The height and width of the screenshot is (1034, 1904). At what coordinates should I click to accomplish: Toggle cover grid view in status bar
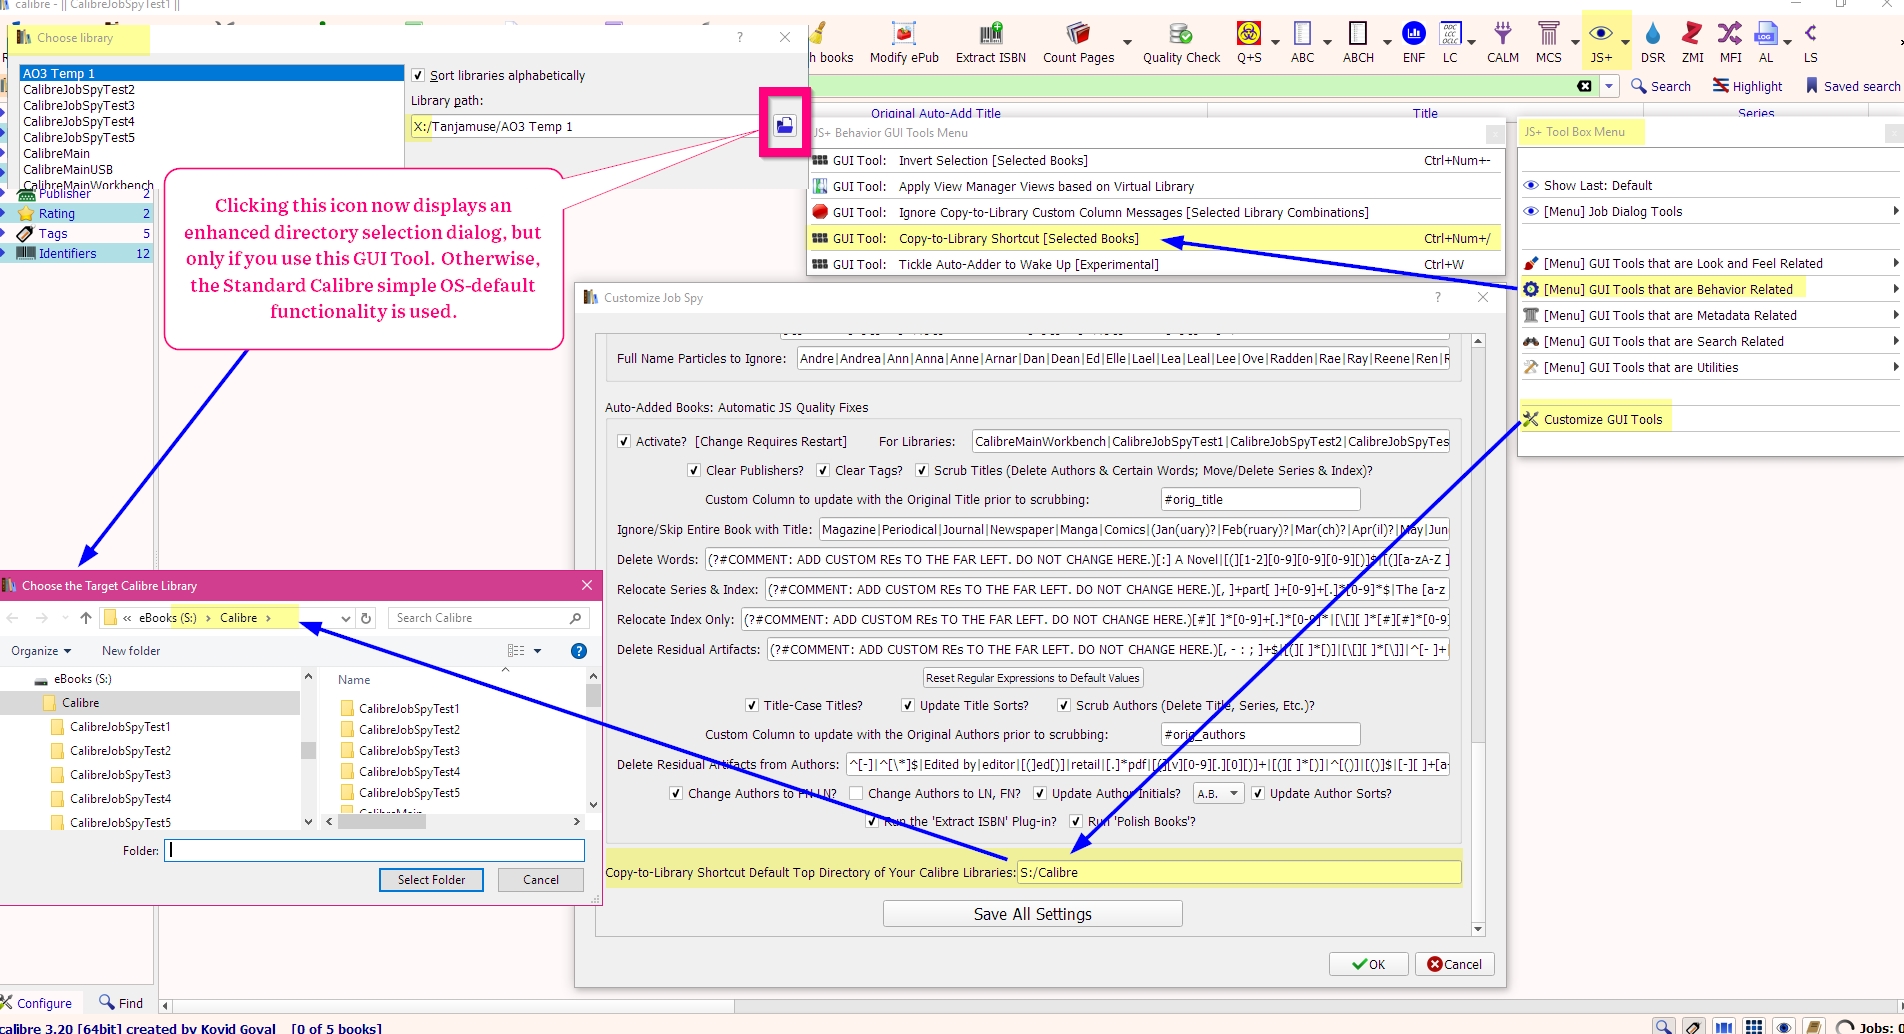(1754, 1027)
